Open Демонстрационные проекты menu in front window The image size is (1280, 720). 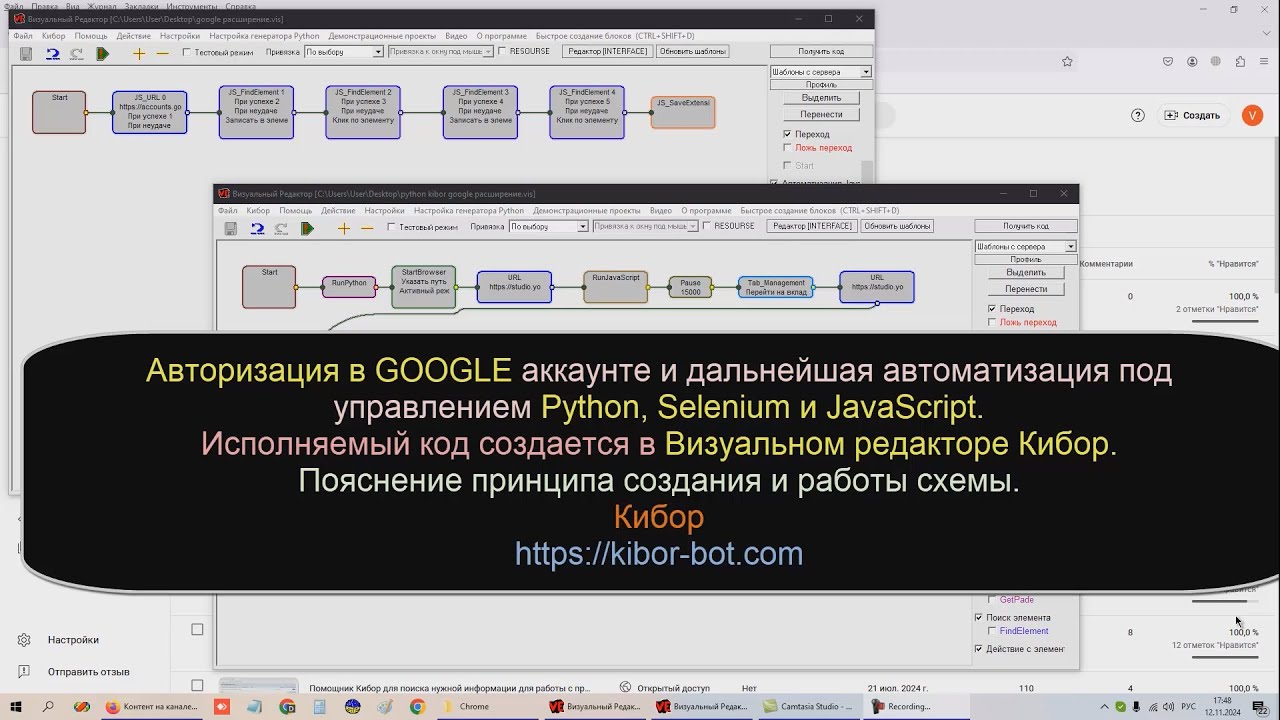click(587, 211)
